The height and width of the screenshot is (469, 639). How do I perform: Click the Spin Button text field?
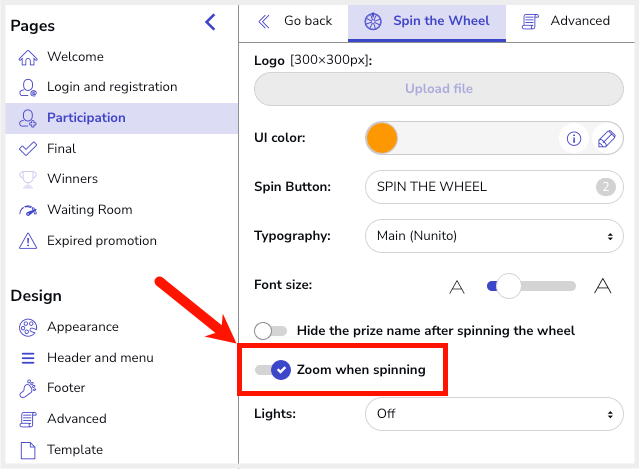494,187
